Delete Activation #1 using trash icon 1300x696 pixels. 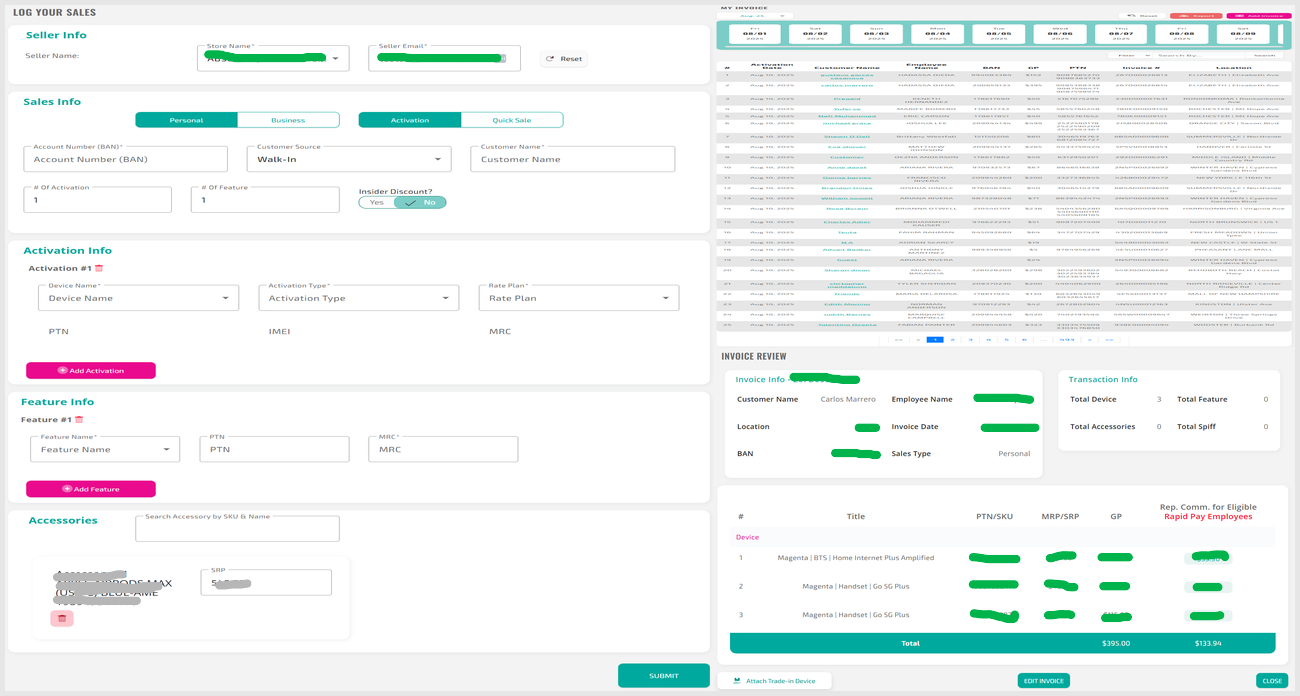pos(99,269)
